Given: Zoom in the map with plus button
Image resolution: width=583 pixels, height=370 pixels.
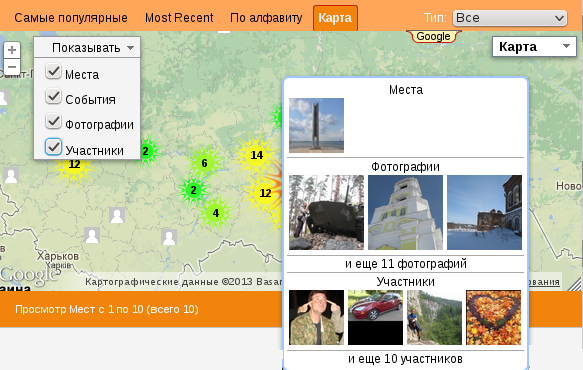Looking at the screenshot, I should pyautogui.click(x=12, y=50).
